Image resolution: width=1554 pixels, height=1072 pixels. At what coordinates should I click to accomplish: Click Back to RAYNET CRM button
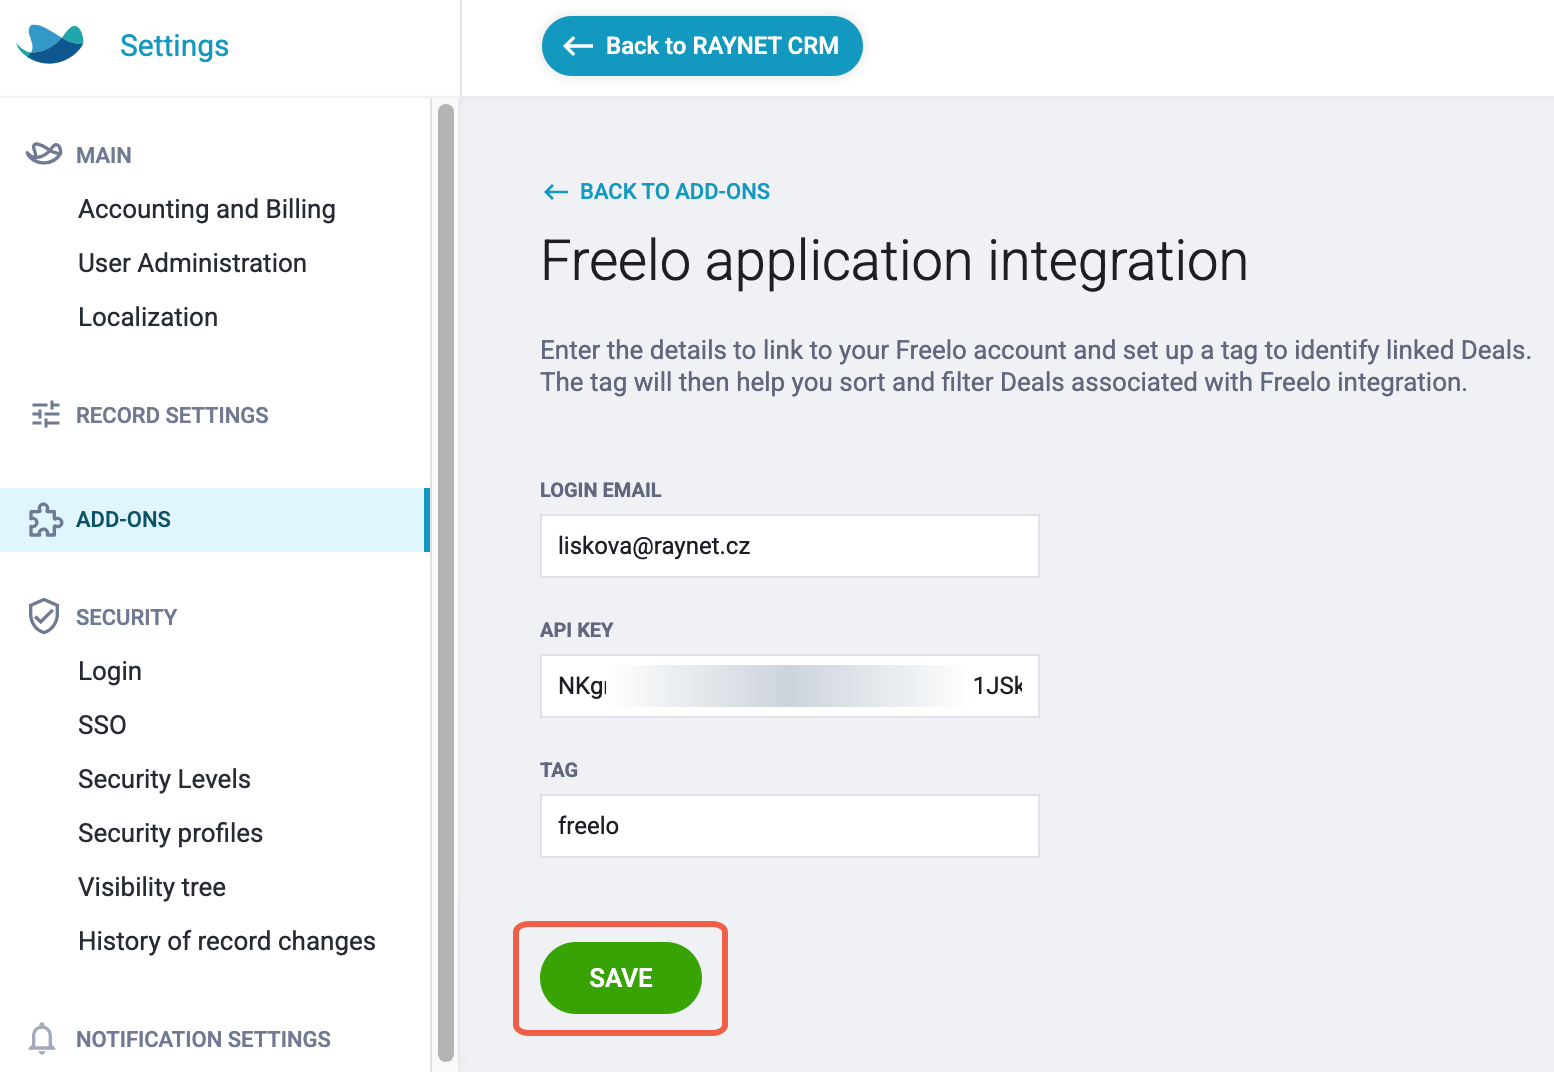(x=701, y=46)
